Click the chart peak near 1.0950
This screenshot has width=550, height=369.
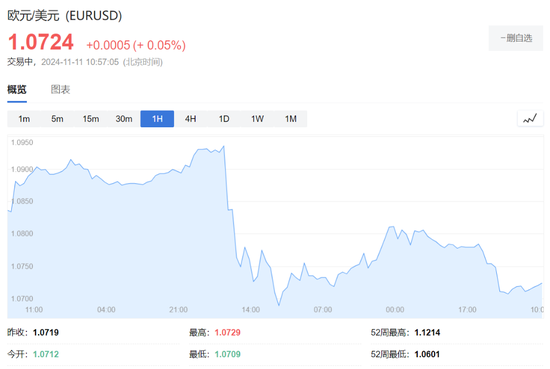[x=224, y=147]
